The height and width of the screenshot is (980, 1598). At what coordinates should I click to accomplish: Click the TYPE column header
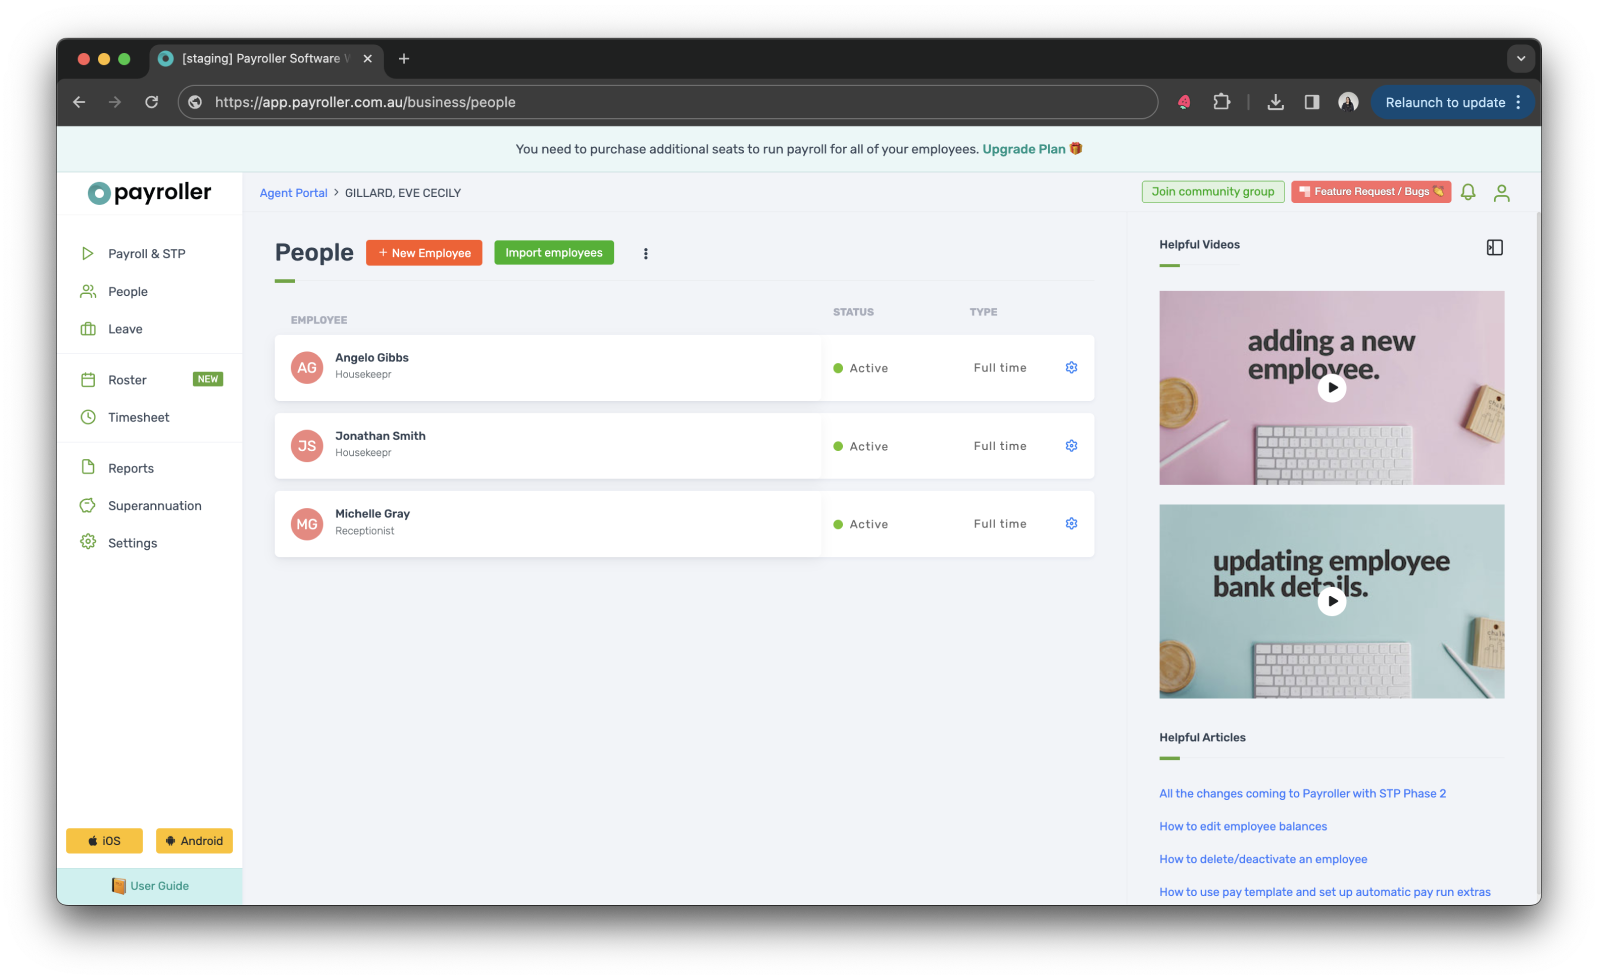pos(983,312)
